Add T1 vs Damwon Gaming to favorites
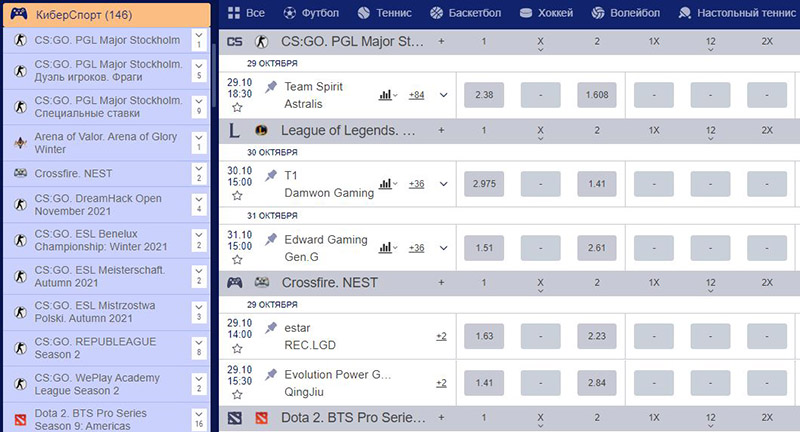This screenshot has height=432, width=800. pyautogui.click(x=237, y=196)
